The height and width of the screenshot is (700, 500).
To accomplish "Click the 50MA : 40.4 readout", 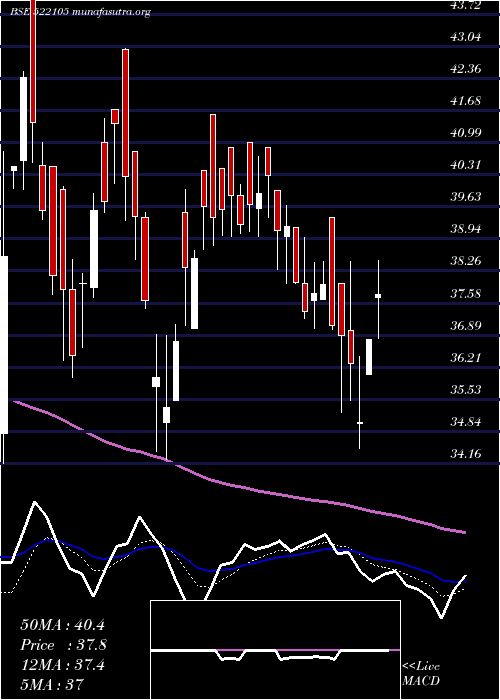I will [x=62, y=625].
